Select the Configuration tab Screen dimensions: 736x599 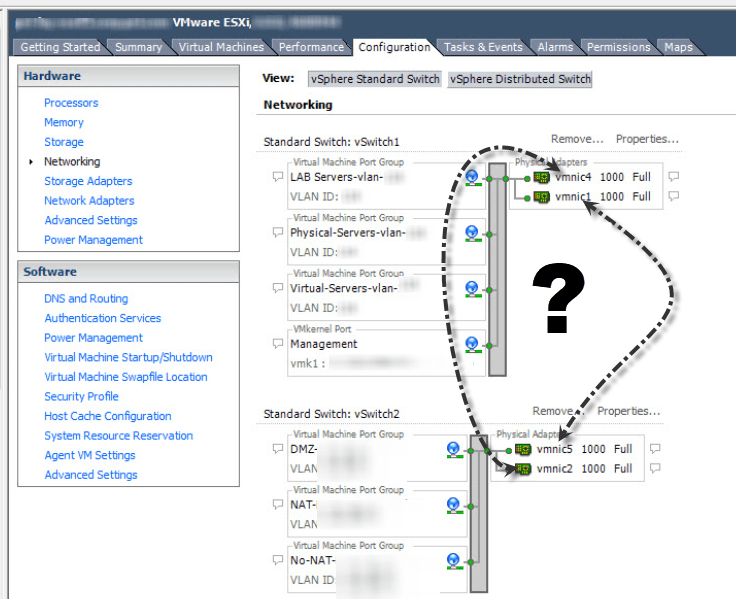click(x=394, y=47)
